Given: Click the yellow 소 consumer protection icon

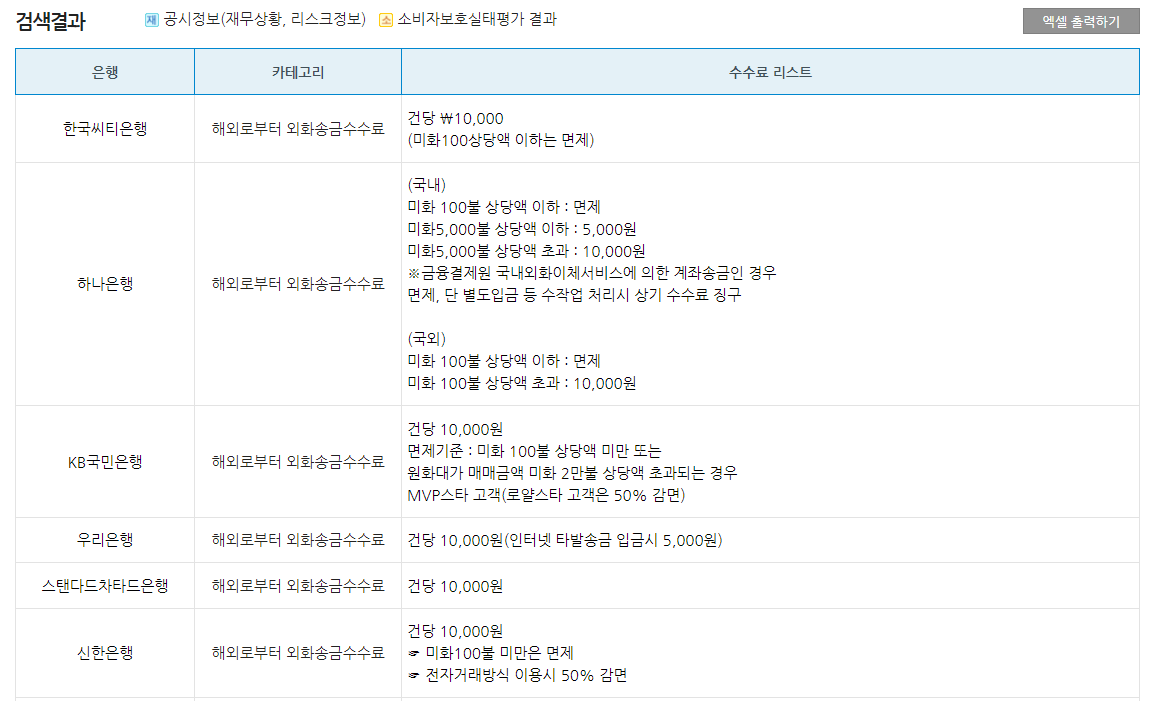Looking at the screenshot, I should tap(385, 20).
